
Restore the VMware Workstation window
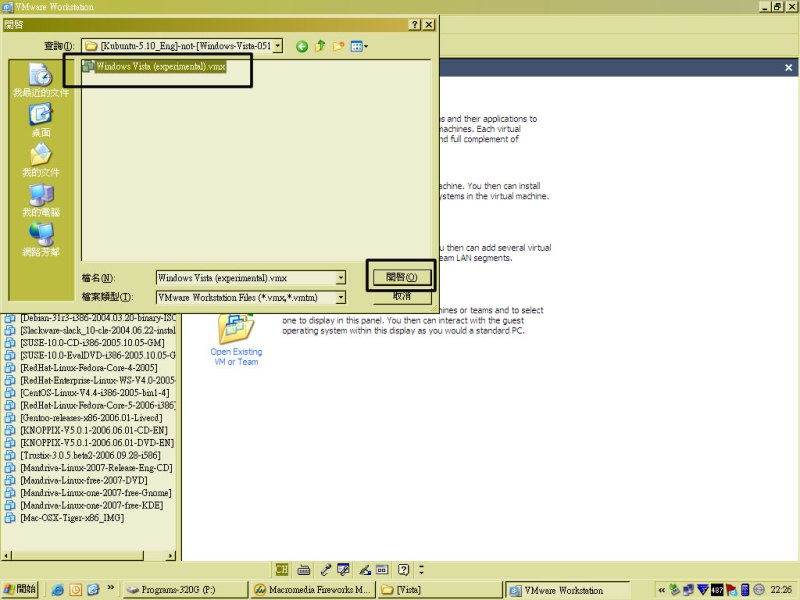777,7
